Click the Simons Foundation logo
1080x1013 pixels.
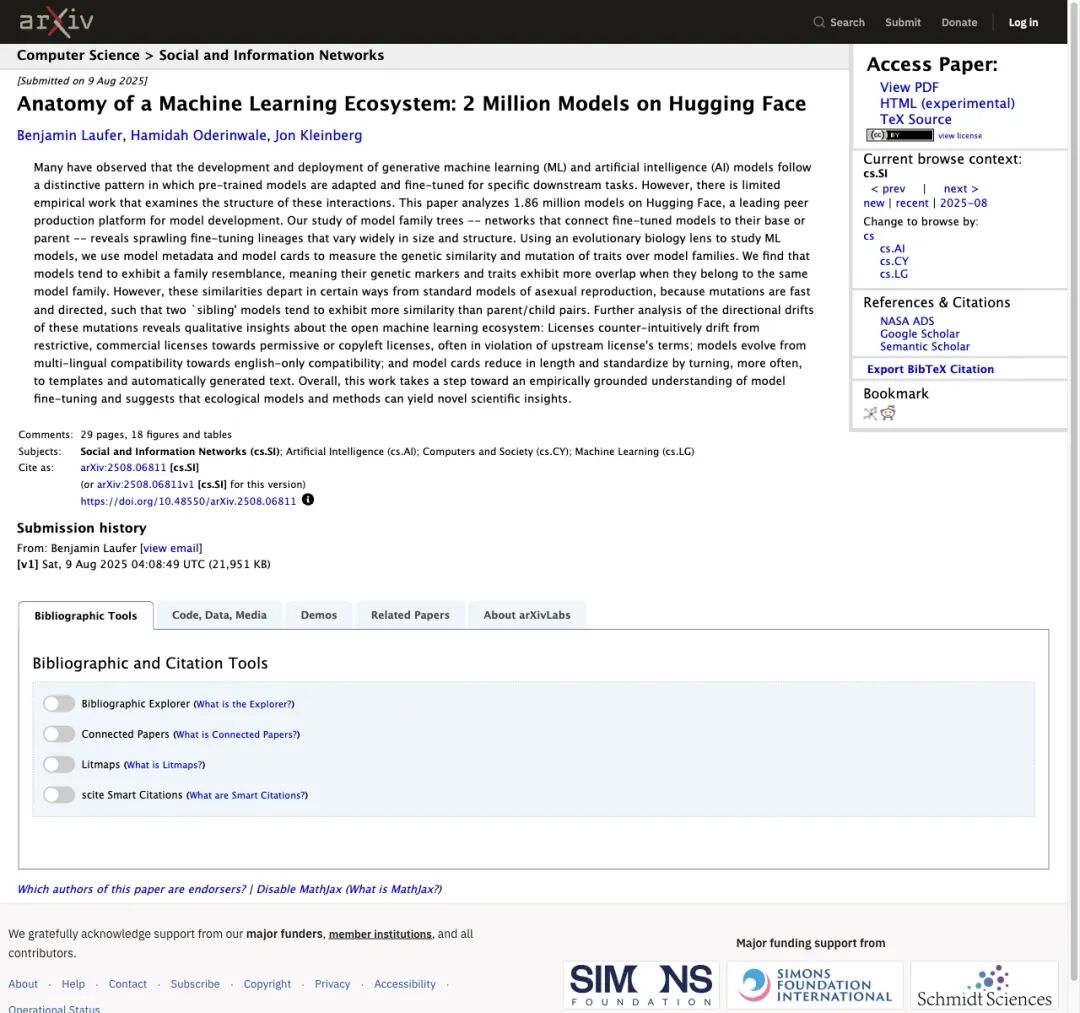[641, 985]
